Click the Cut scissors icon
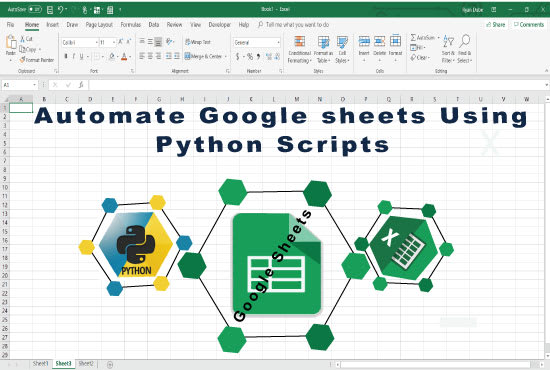 point(23,39)
